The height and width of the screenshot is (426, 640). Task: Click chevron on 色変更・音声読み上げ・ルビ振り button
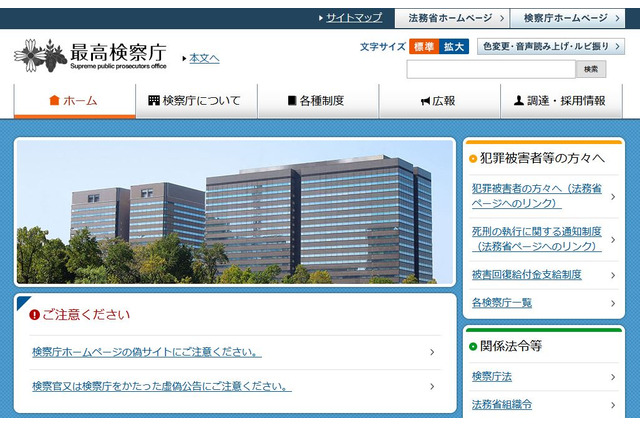coord(617,47)
